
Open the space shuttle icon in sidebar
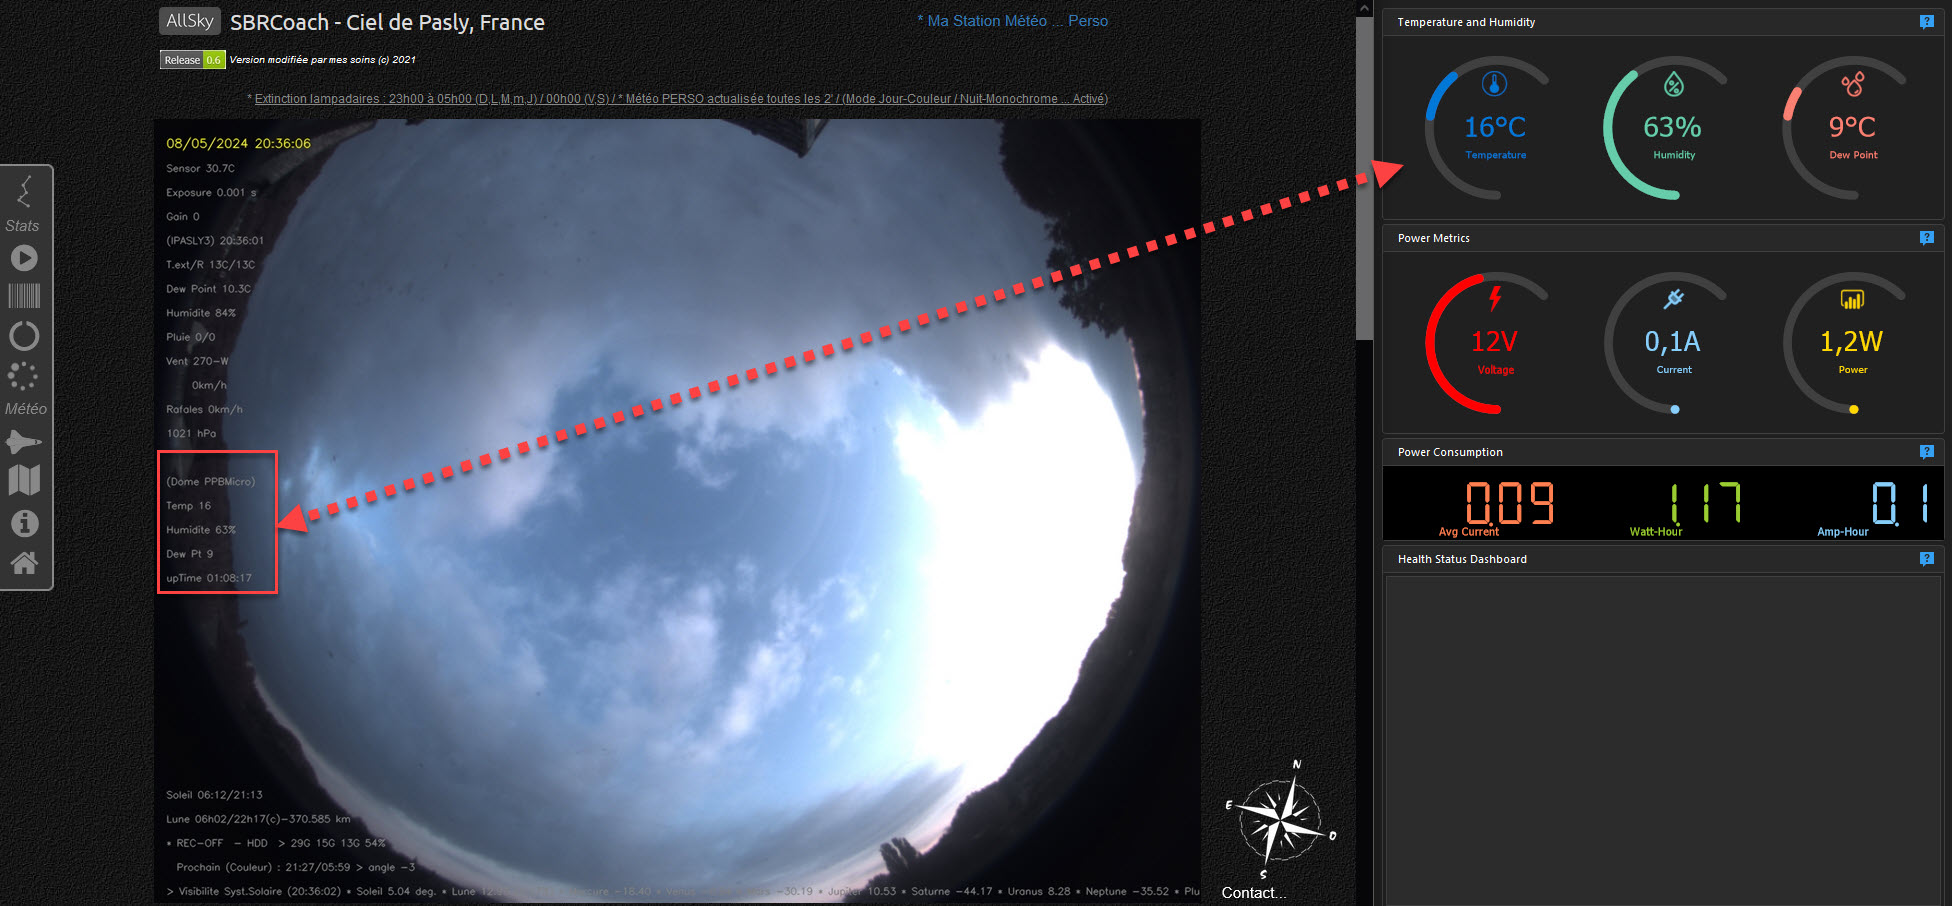(24, 441)
